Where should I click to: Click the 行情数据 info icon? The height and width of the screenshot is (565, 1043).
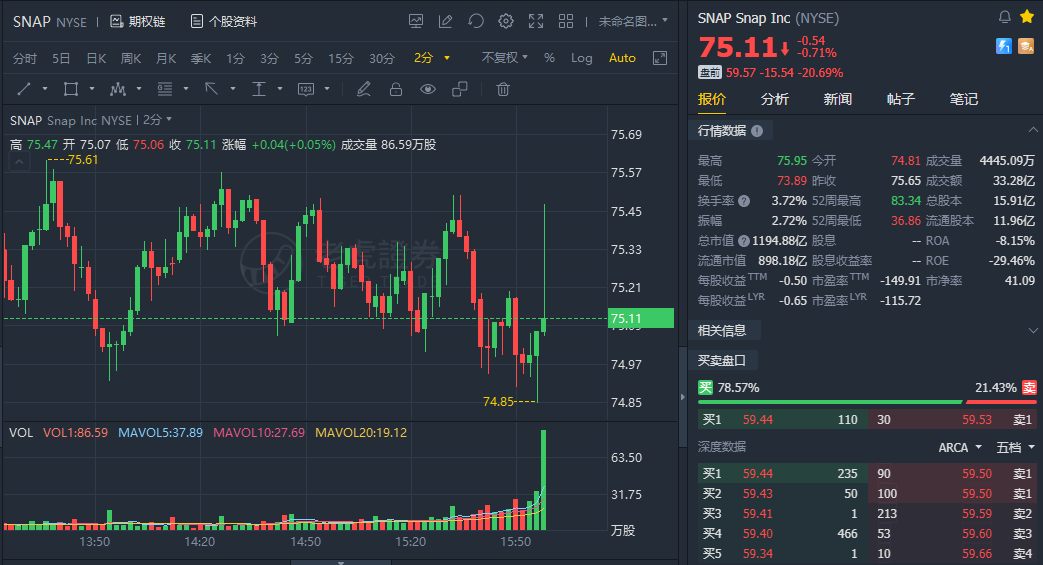(x=757, y=130)
